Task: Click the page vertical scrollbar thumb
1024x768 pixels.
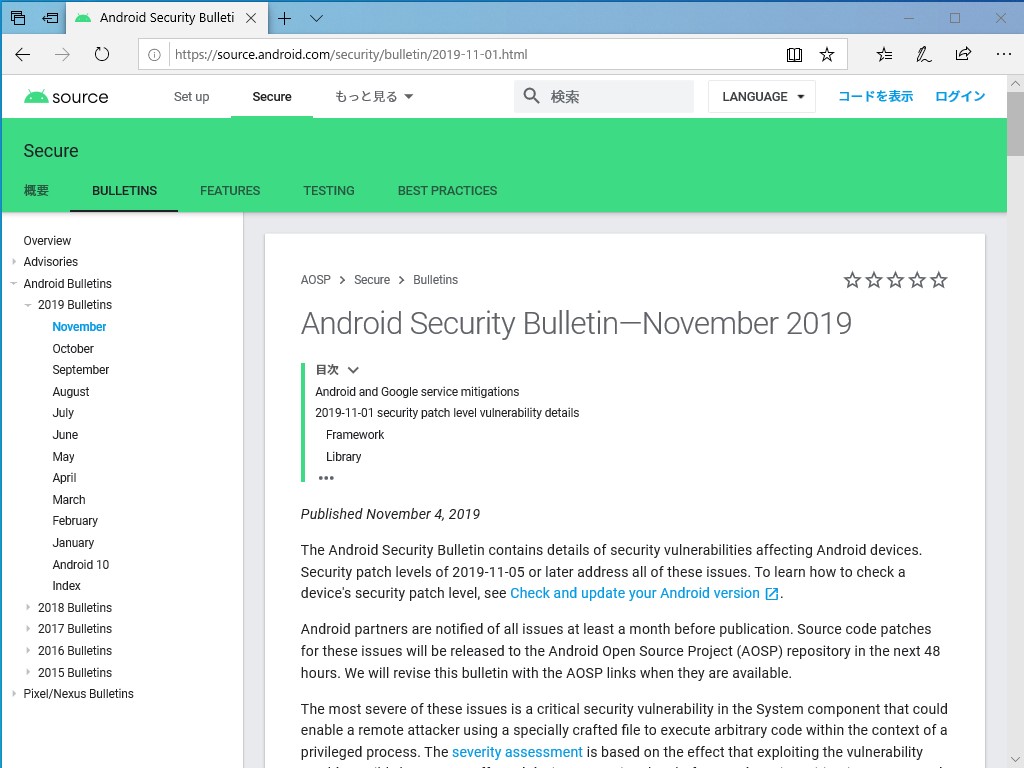Action: 1015,123
